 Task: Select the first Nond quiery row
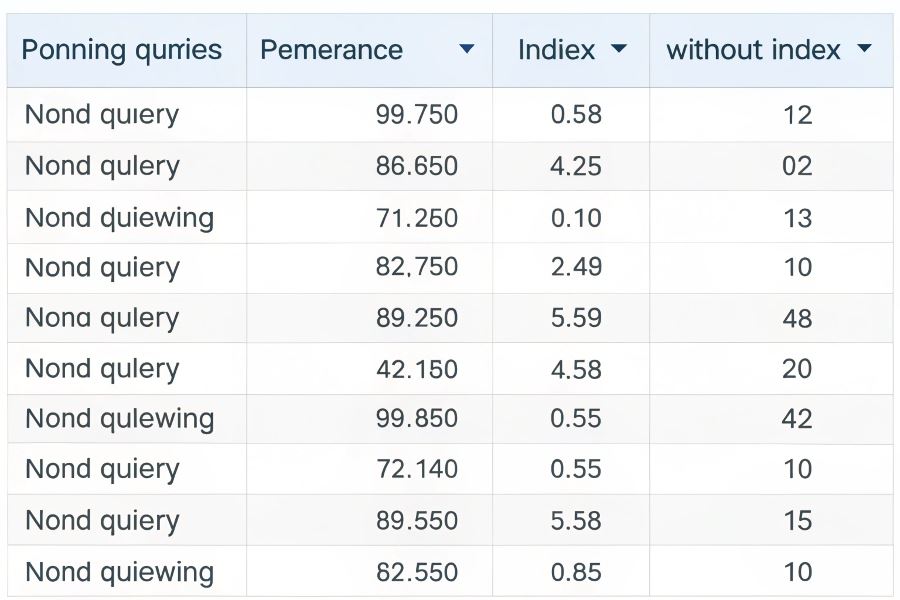tap(102, 115)
